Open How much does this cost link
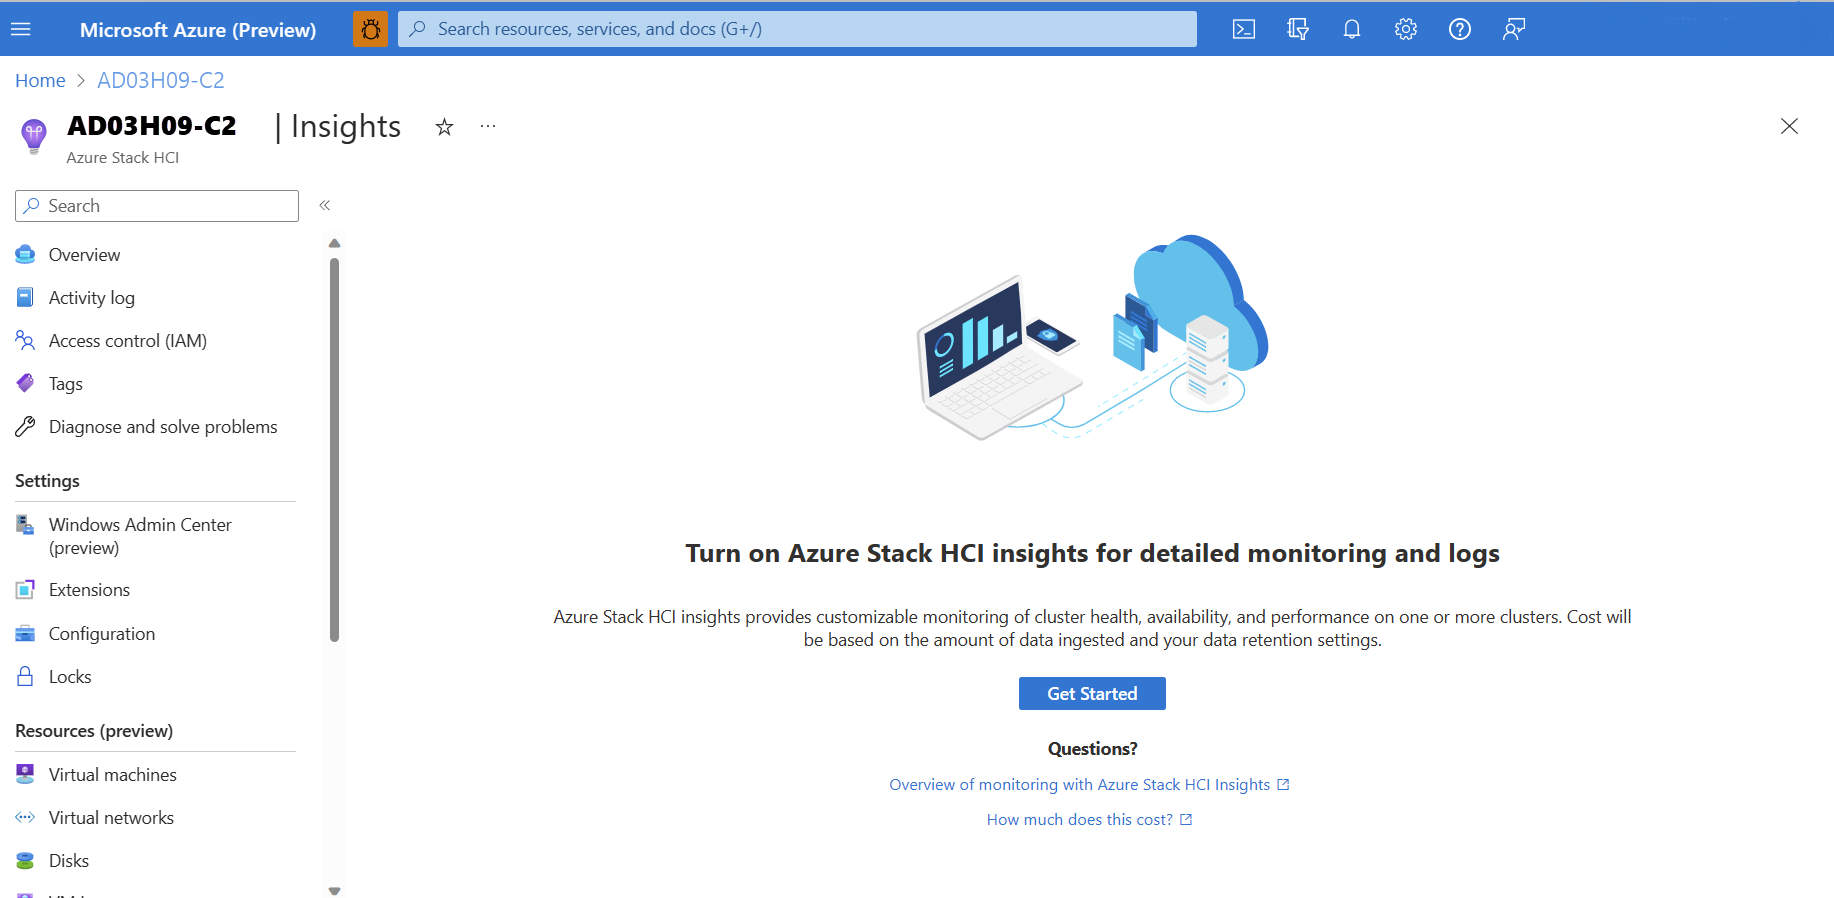Screen dimensions: 1834x898 [x=1080, y=820]
